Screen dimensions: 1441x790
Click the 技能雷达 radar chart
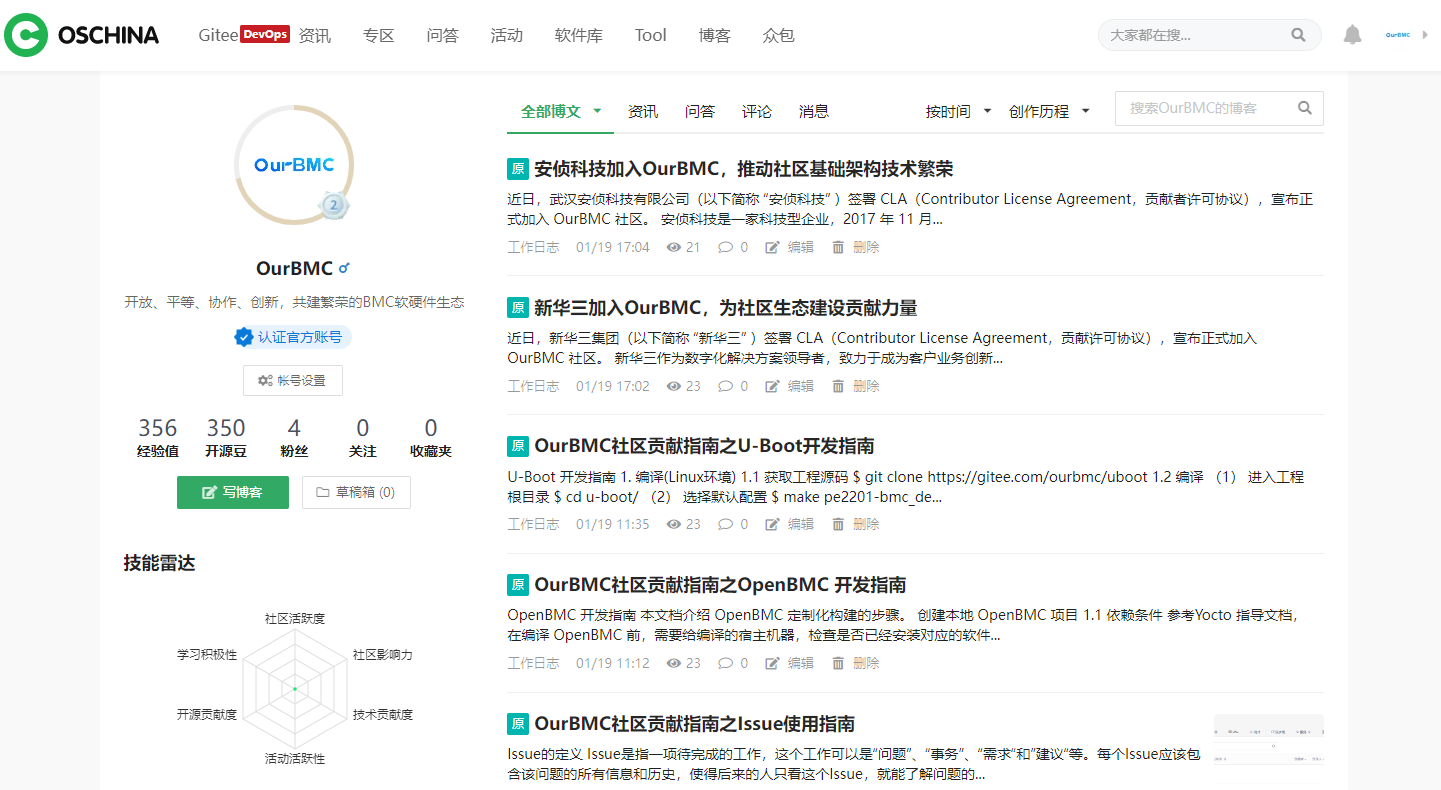295,688
